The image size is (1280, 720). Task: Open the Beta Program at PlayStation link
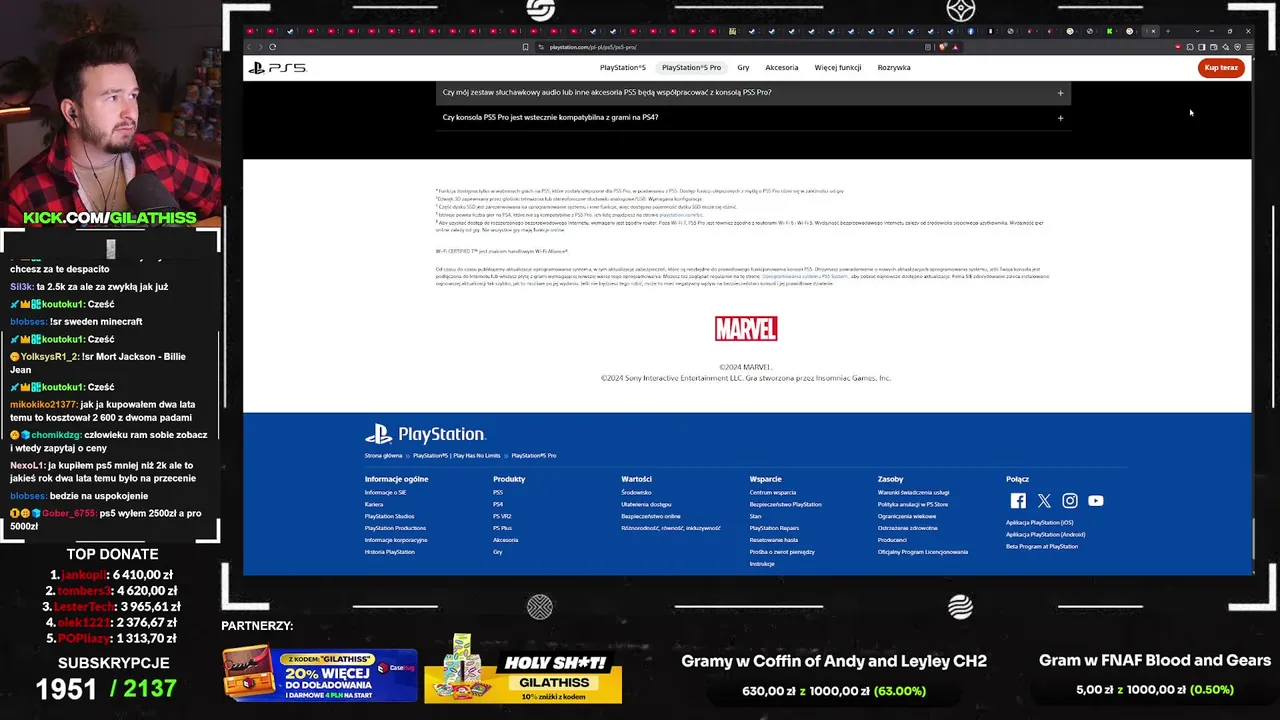click(1042, 547)
